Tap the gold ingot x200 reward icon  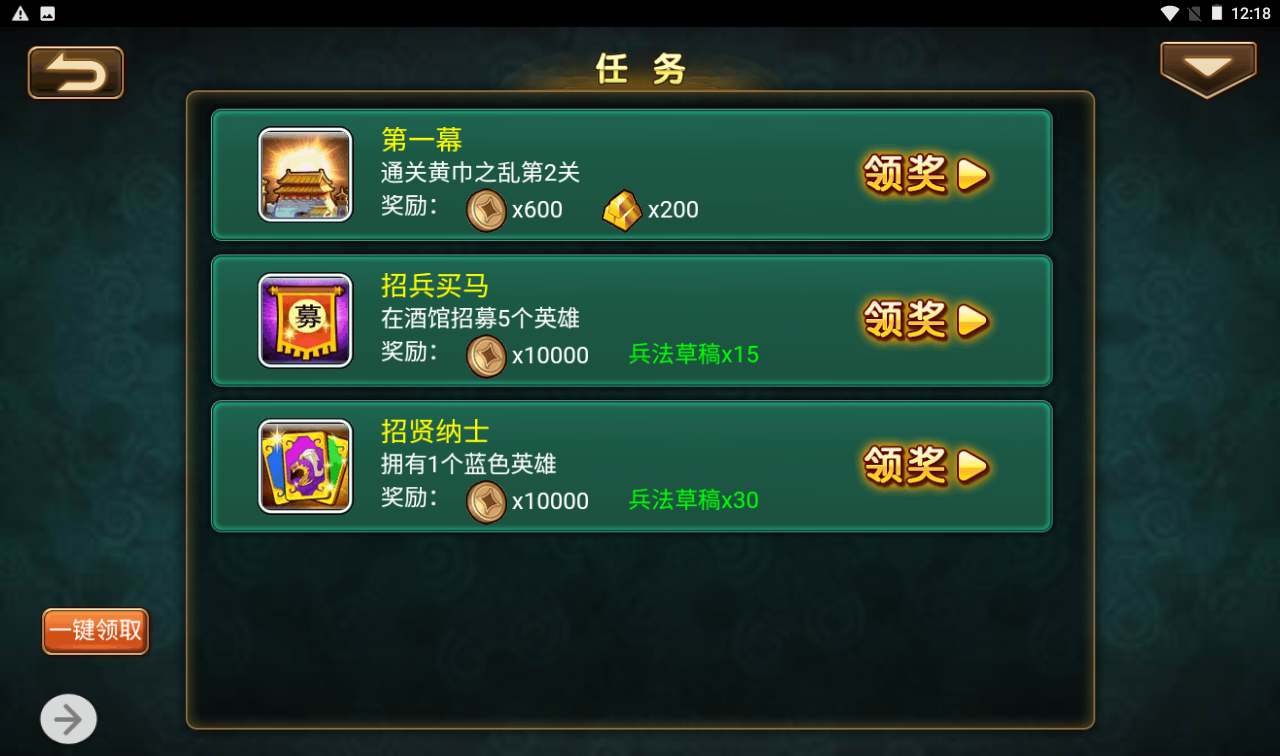(622, 210)
